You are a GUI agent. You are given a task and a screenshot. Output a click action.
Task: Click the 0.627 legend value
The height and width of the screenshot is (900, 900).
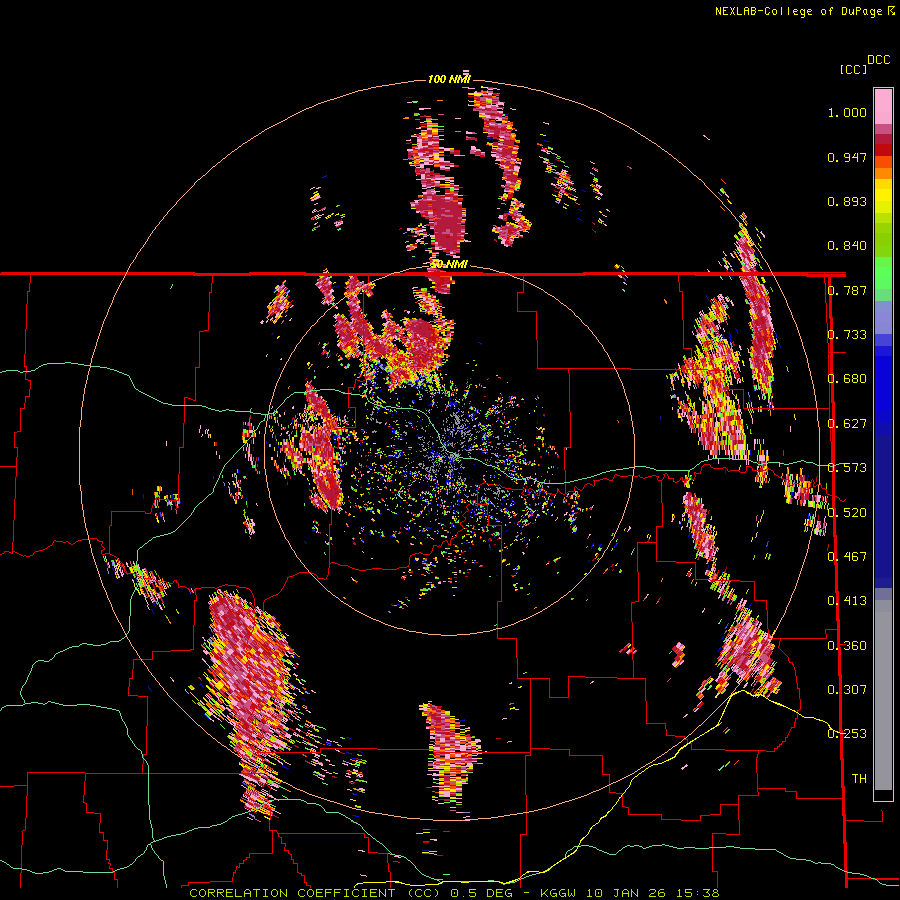(x=847, y=424)
